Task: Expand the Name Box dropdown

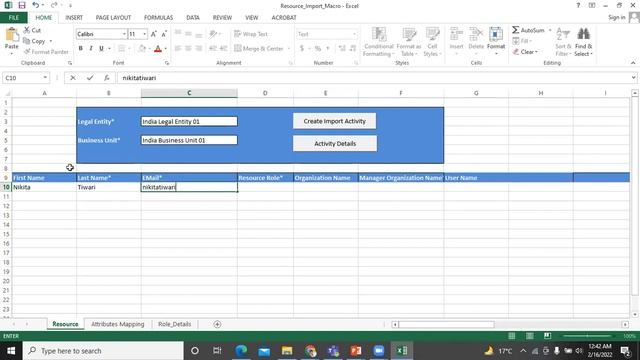Action: tap(45, 78)
